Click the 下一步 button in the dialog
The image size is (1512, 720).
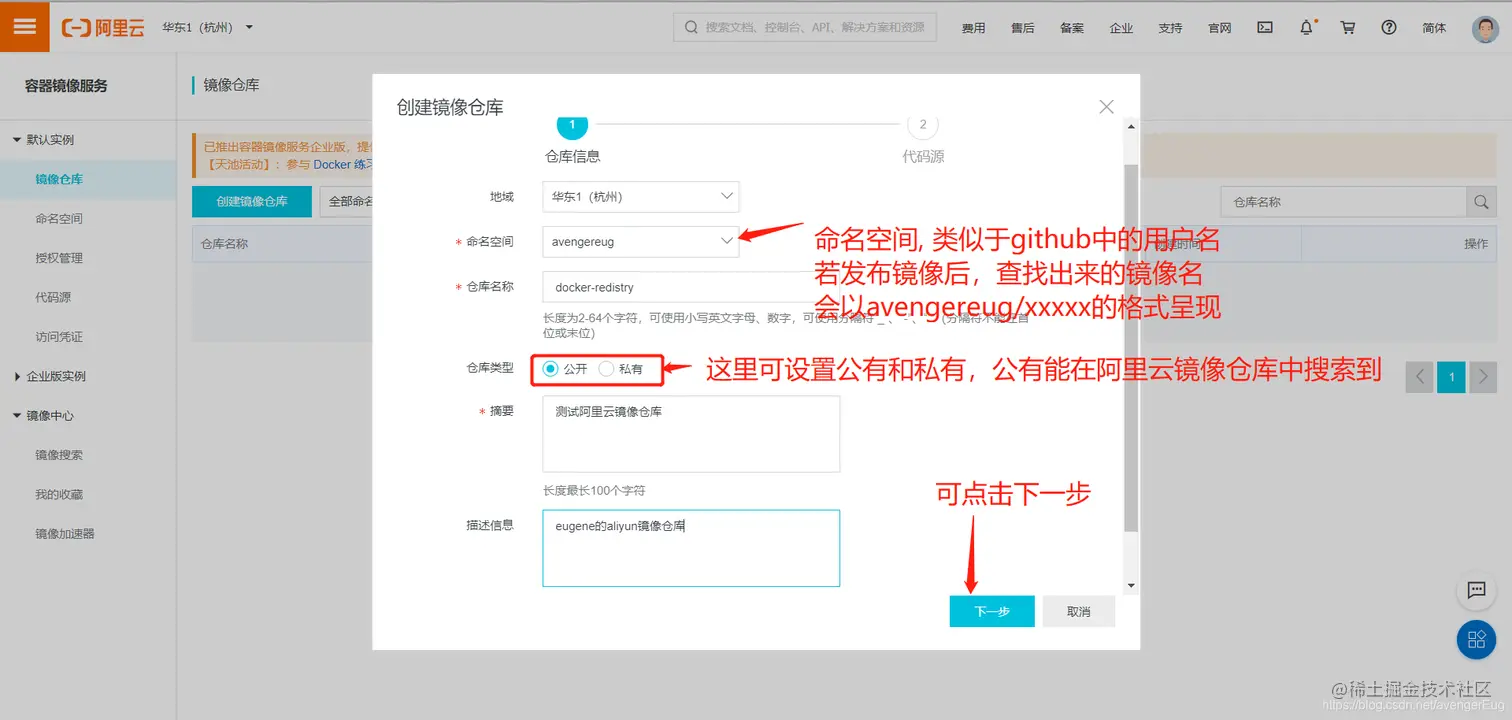[991, 610]
